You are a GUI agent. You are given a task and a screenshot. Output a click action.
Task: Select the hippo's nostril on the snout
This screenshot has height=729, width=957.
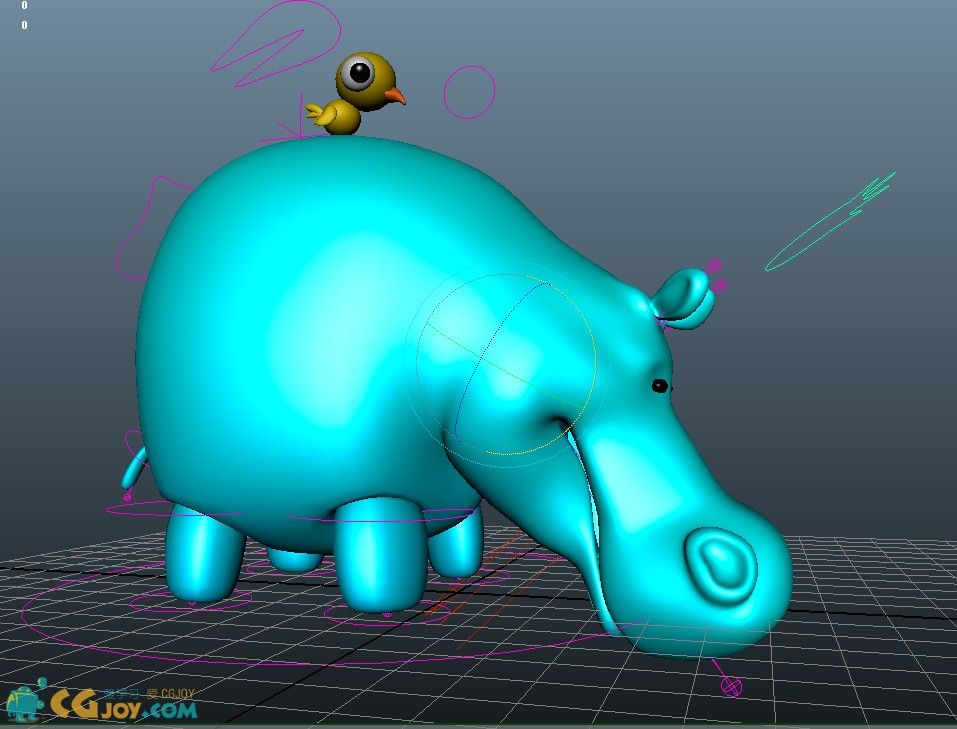721,567
